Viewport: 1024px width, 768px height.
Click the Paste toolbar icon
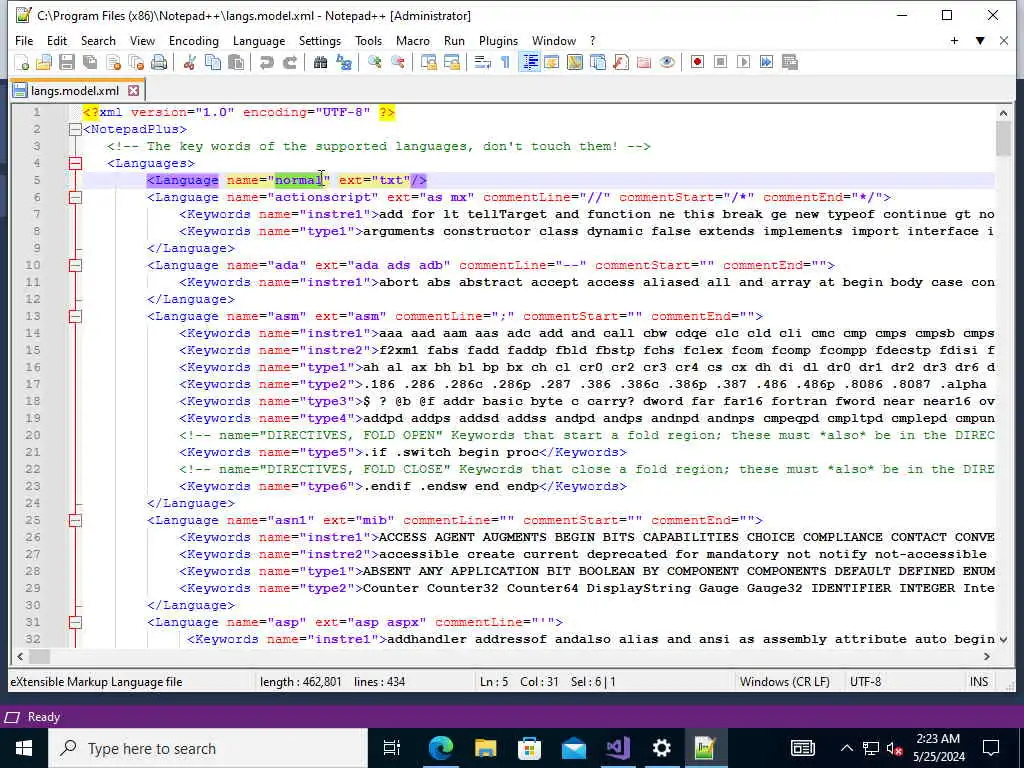(x=236, y=62)
